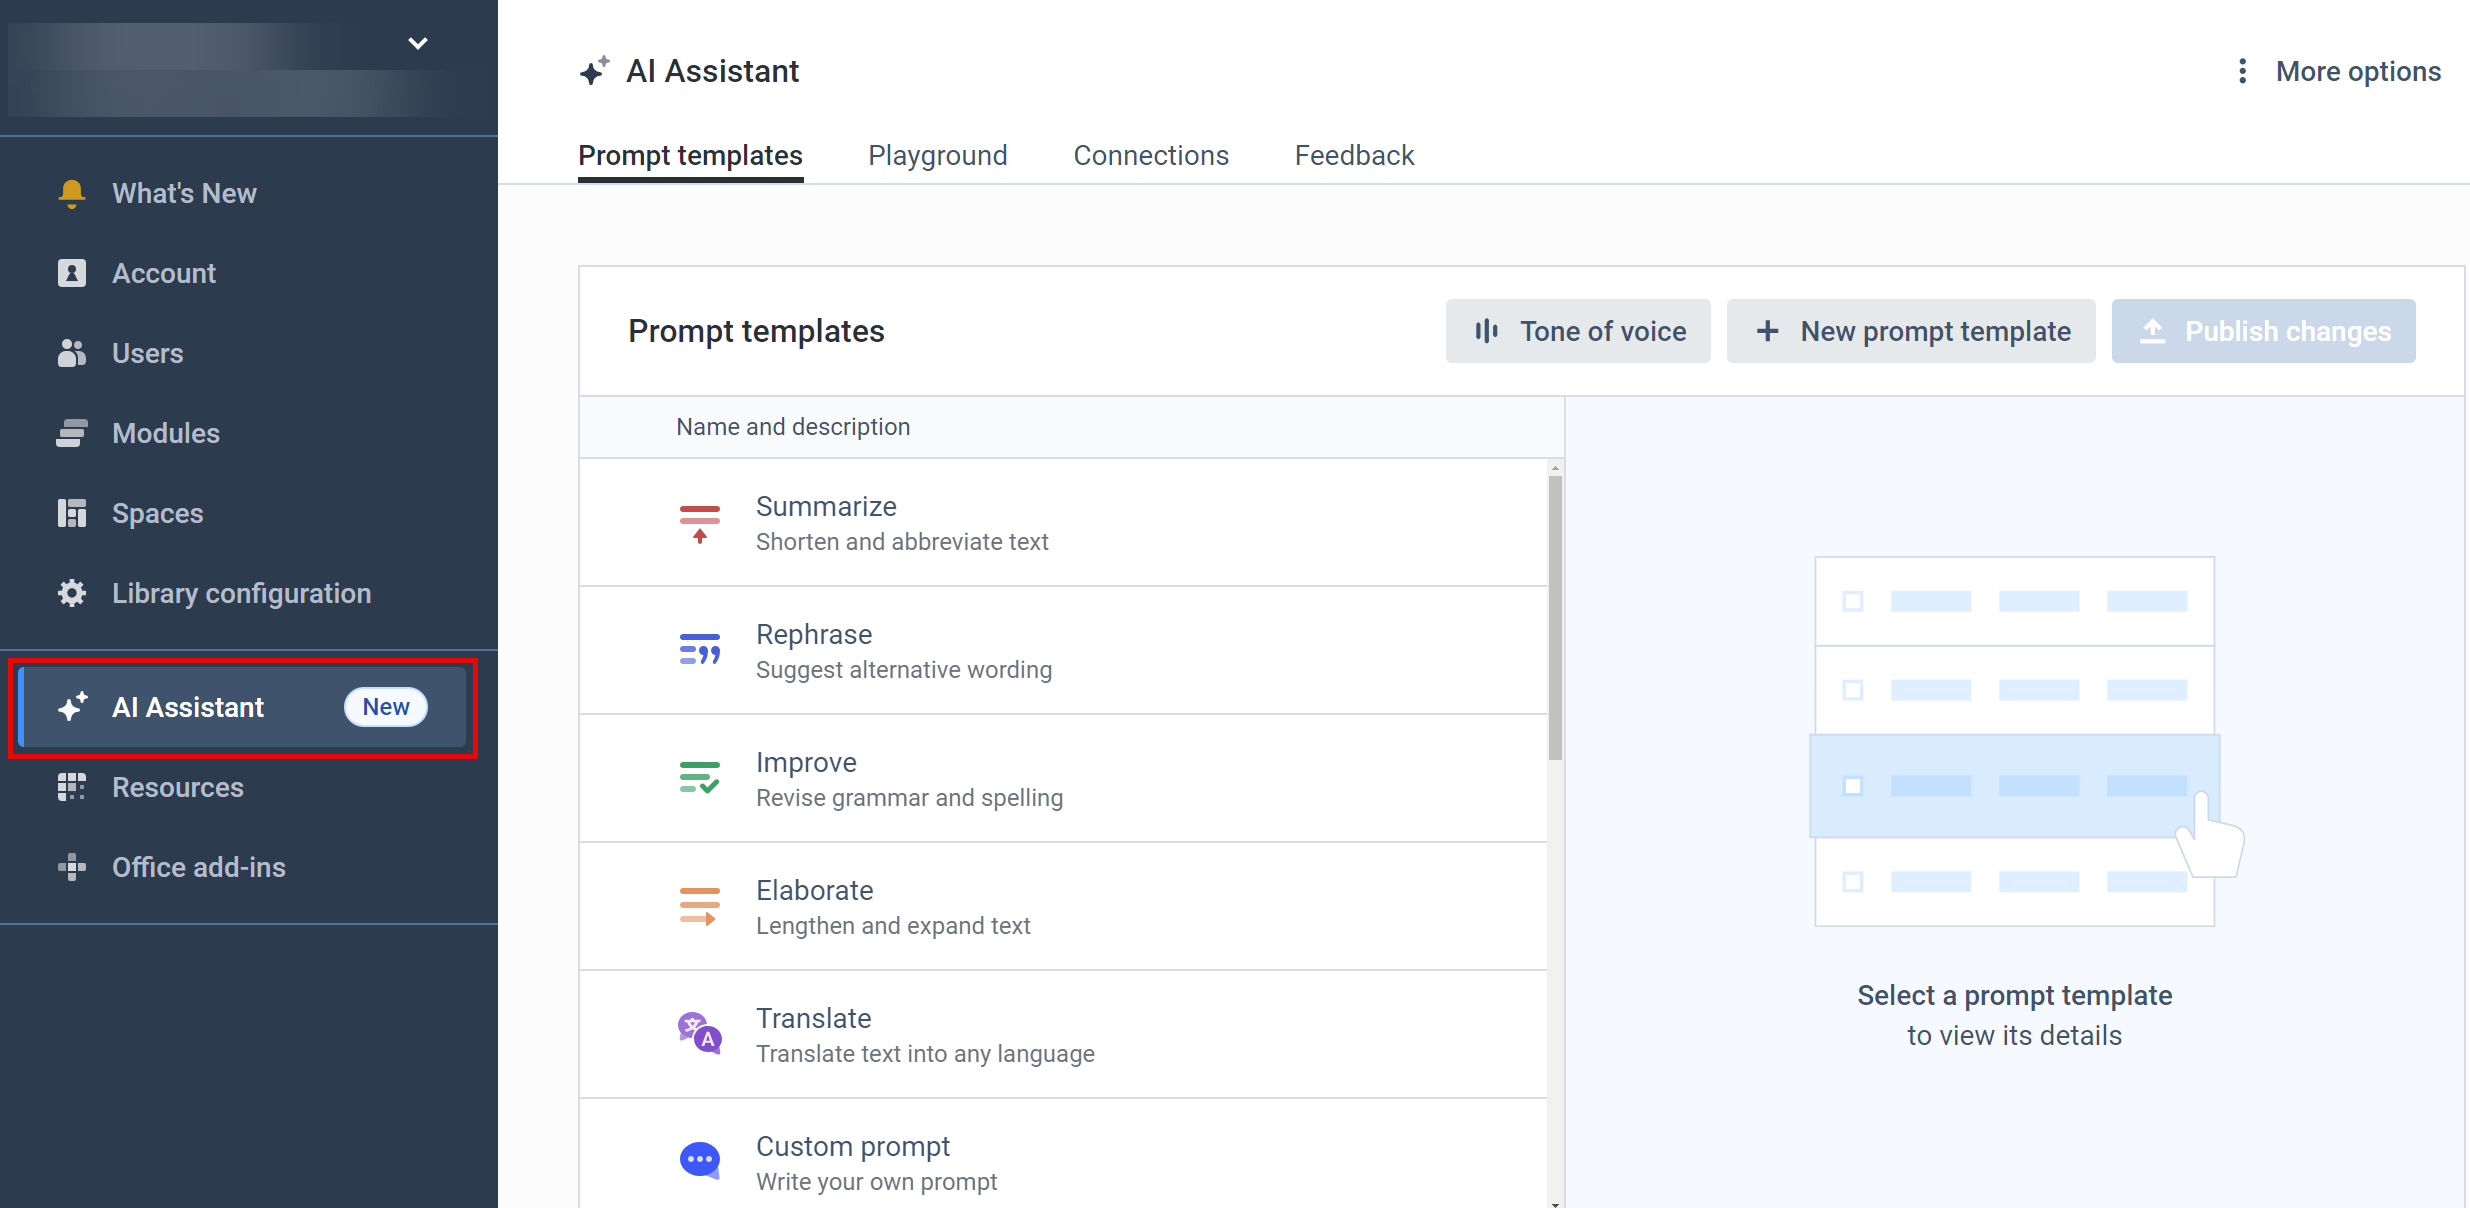Click the Office add-ins icon
The image size is (2470, 1208).
click(x=71, y=867)
